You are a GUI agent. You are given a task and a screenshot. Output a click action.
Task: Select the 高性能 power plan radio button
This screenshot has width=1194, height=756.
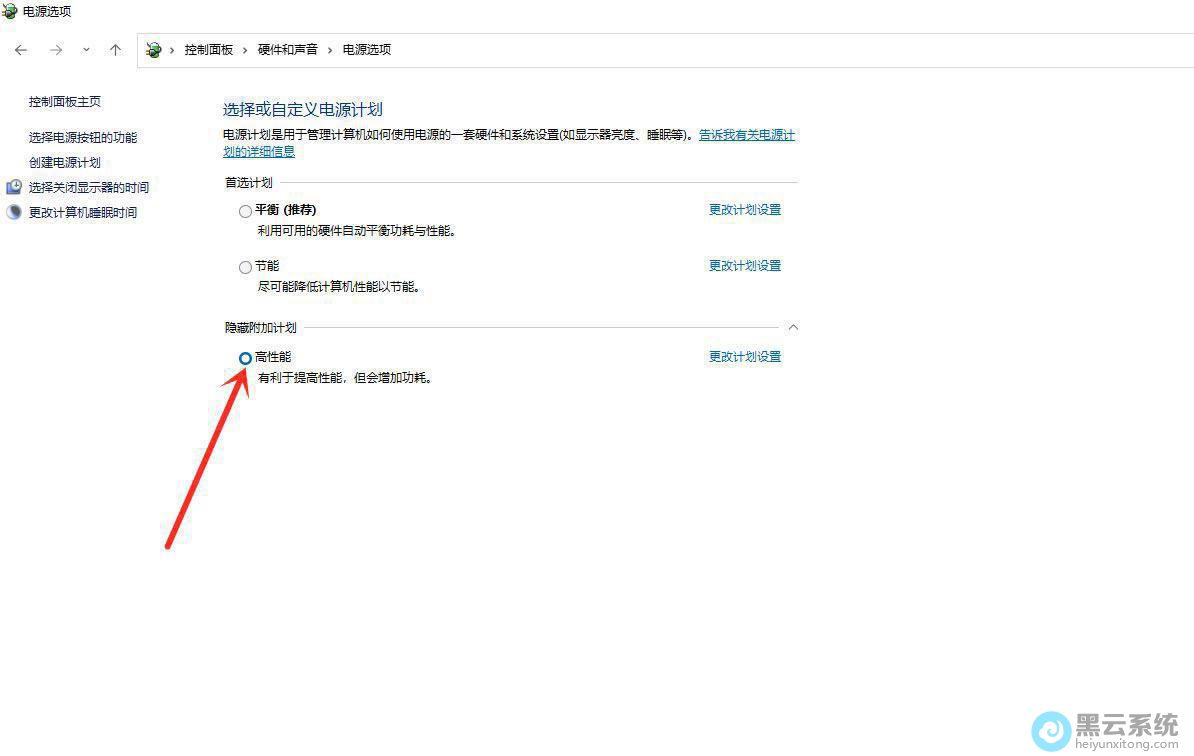click(x=246, y=358)
